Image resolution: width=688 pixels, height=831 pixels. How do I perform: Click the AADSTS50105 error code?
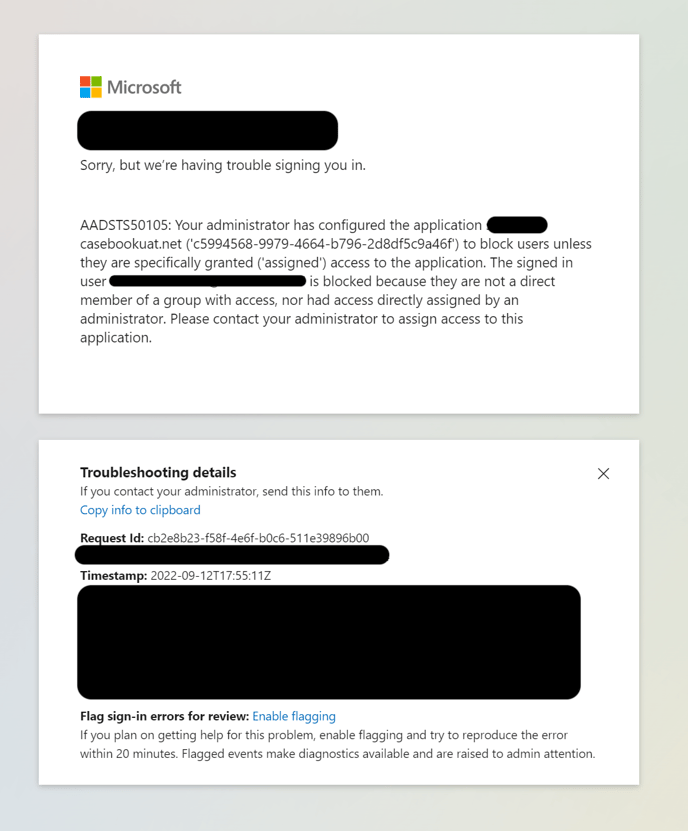point(125,225)
